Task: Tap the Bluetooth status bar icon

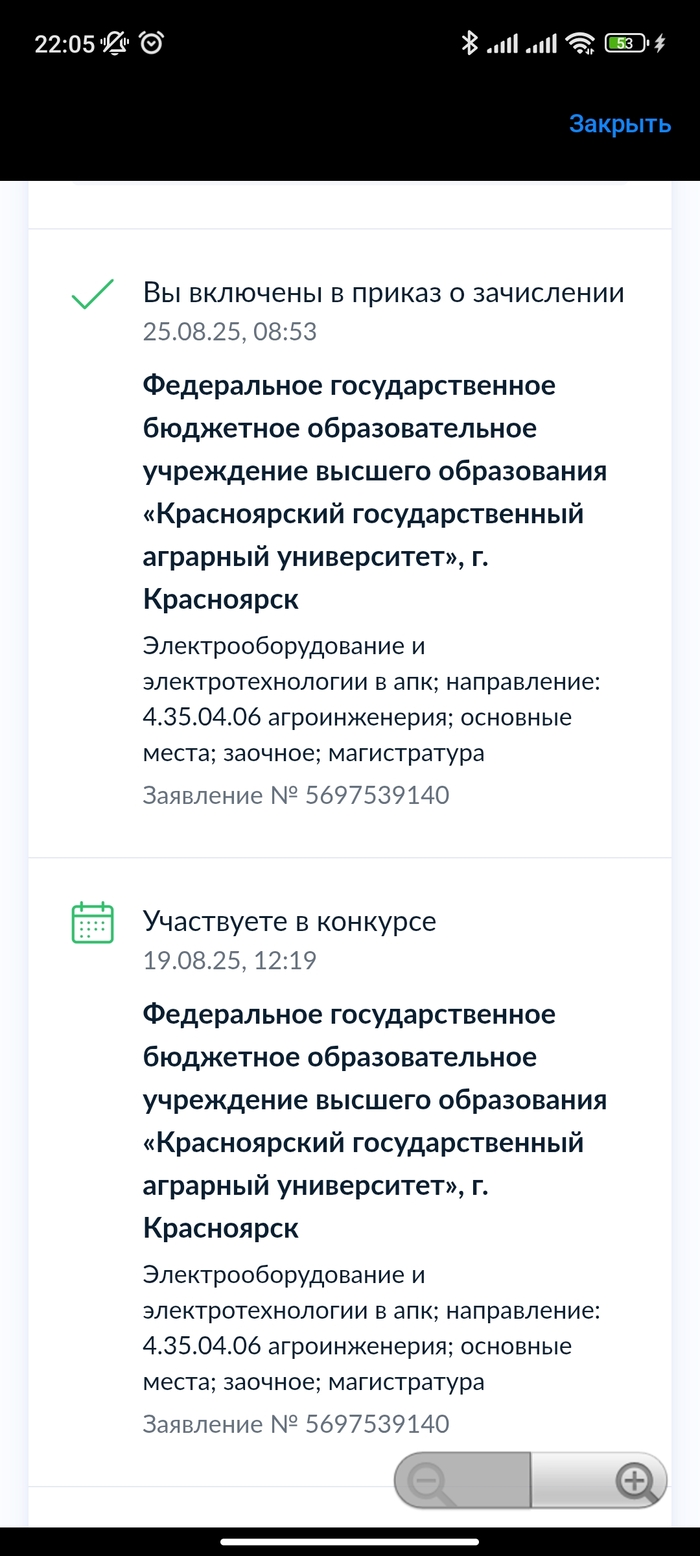Action: (x=468, y=43)
